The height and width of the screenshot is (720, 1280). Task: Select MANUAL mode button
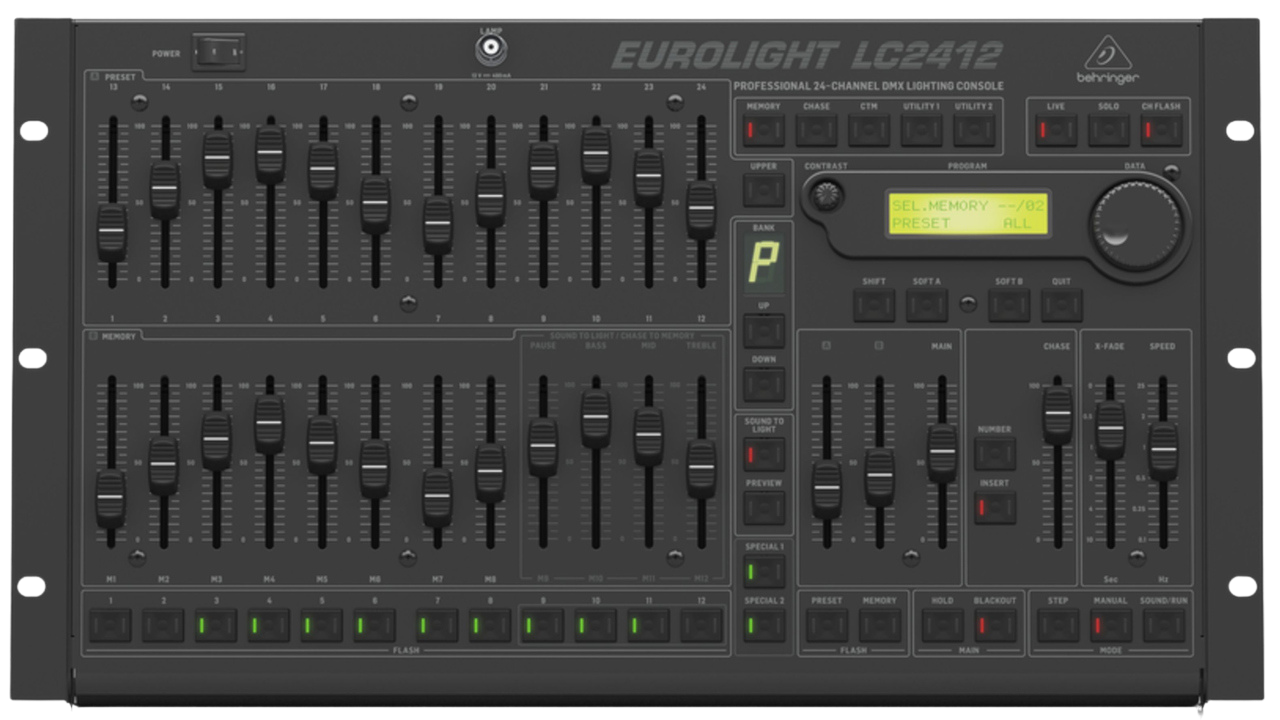pos(1111,625)
